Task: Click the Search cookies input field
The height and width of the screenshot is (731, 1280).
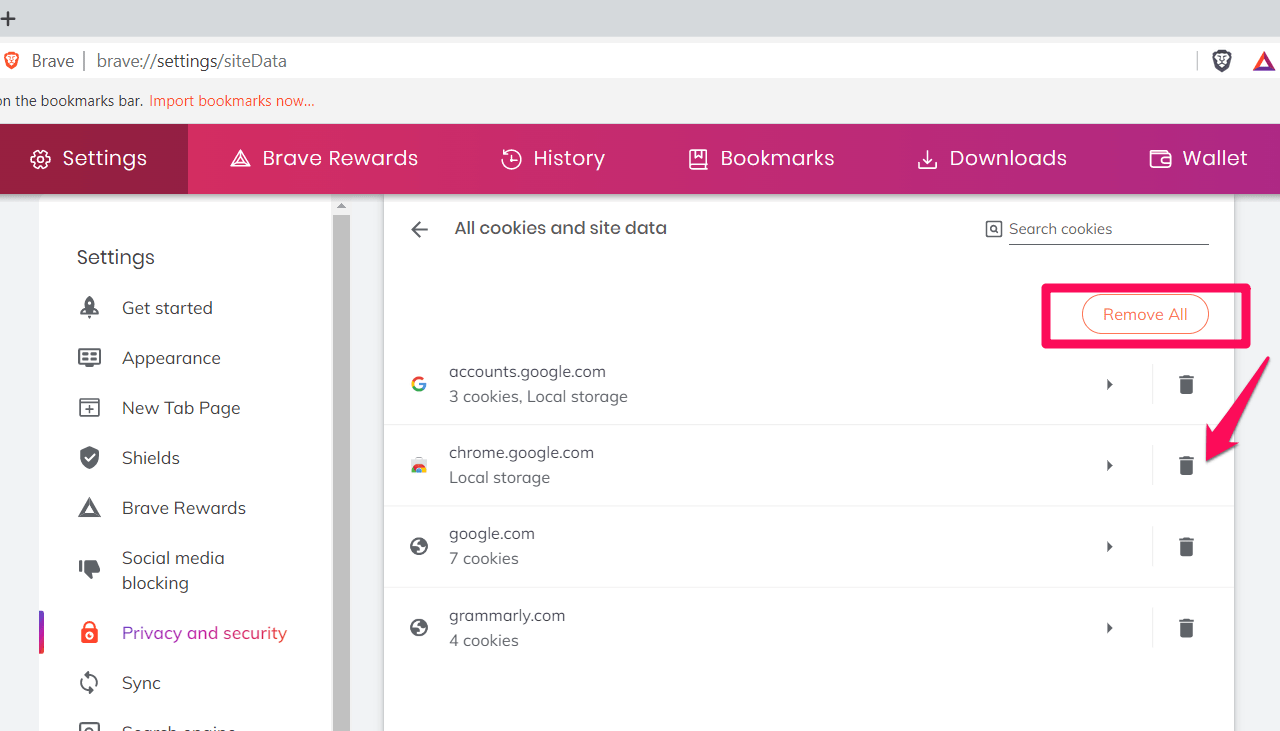Action: point(1107,229)
